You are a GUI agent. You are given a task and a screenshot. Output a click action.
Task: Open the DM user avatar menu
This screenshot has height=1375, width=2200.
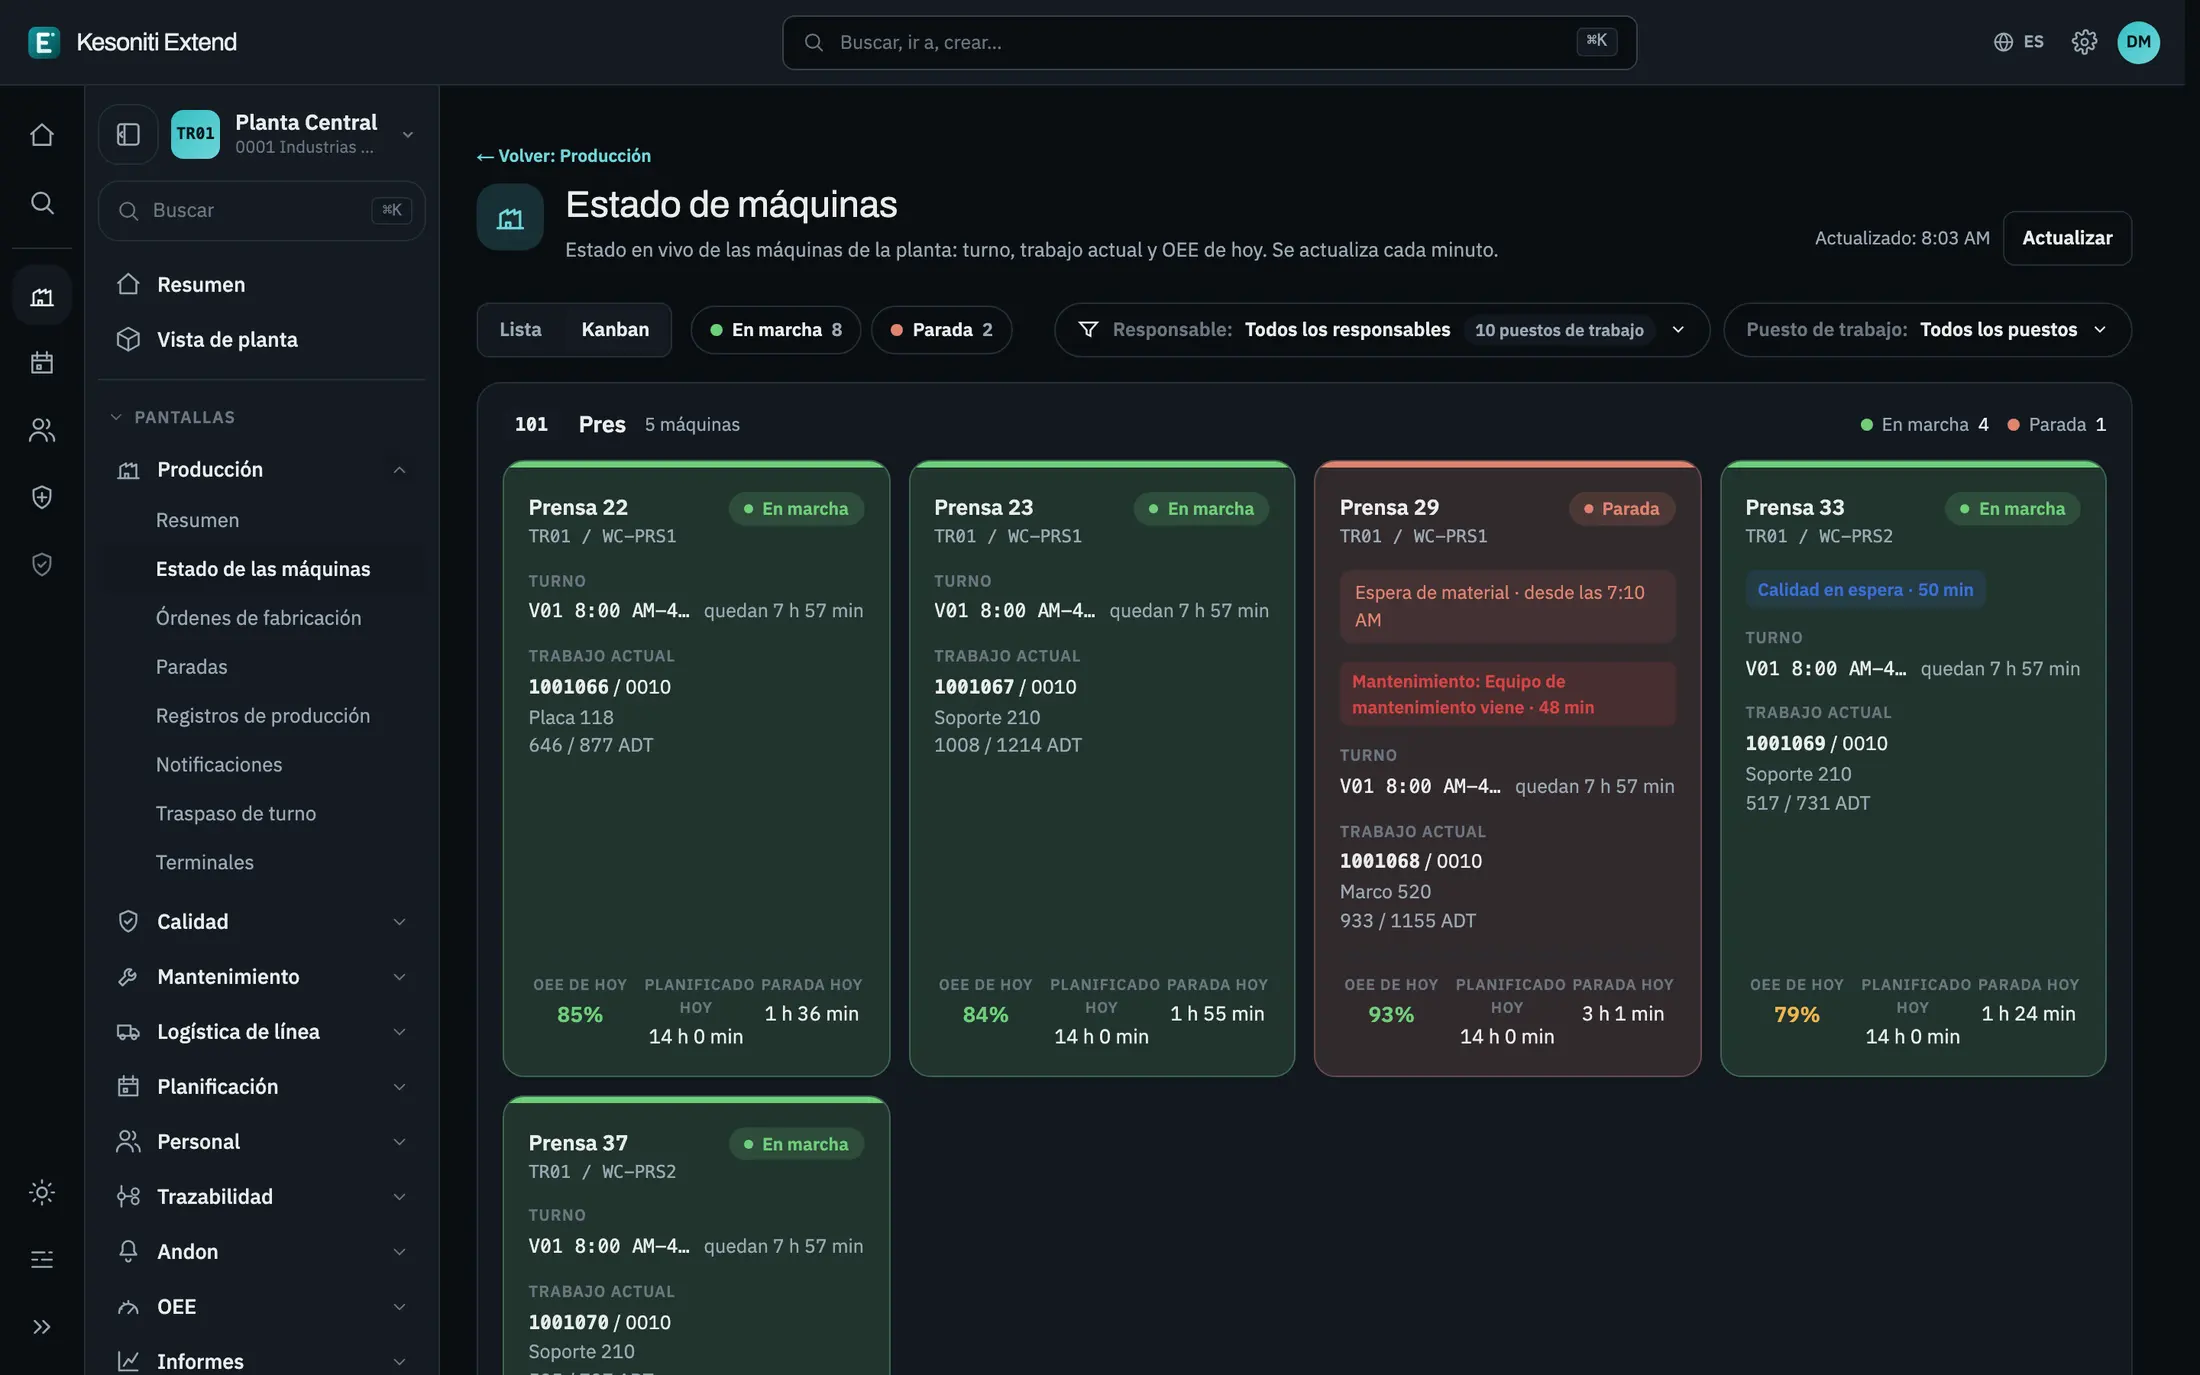pos(2138,42)
